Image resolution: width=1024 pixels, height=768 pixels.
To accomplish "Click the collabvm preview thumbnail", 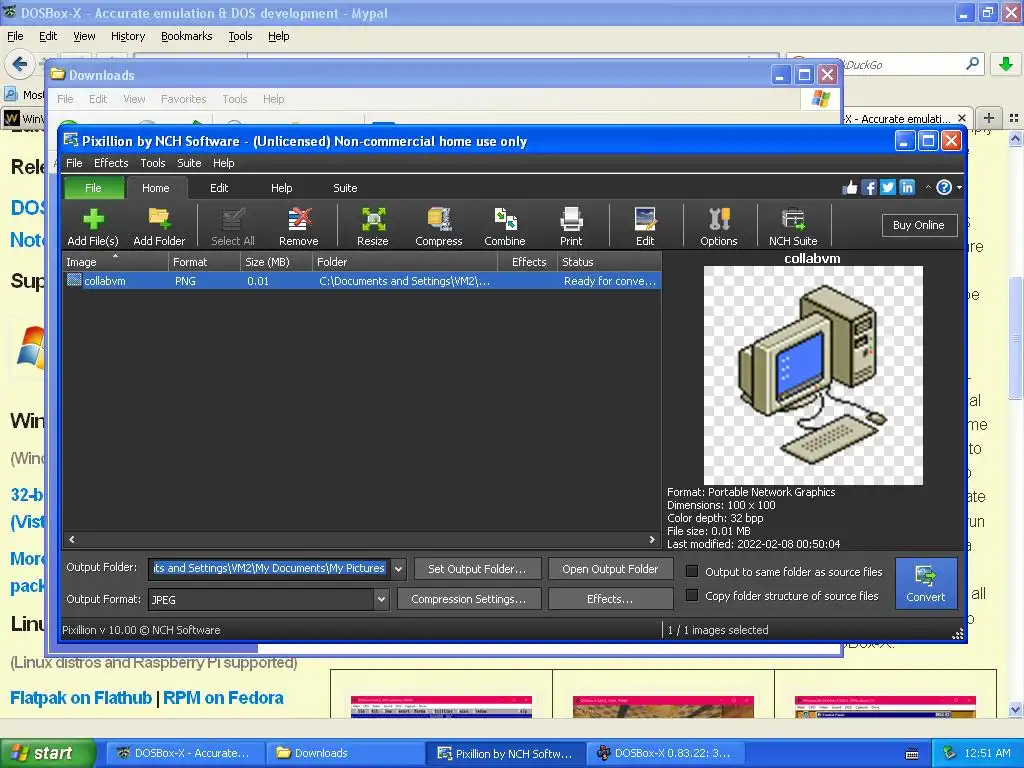I will (813, 376).
